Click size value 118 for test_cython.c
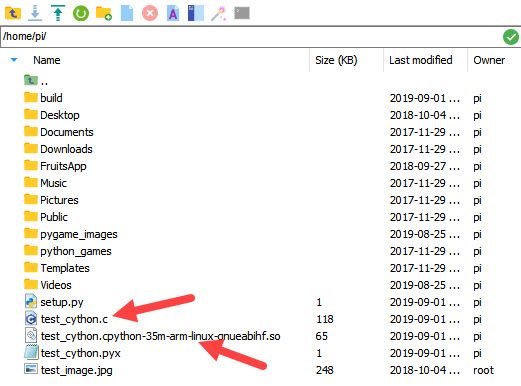The height and width of the screenshot is (386, 521). [324, 319]
